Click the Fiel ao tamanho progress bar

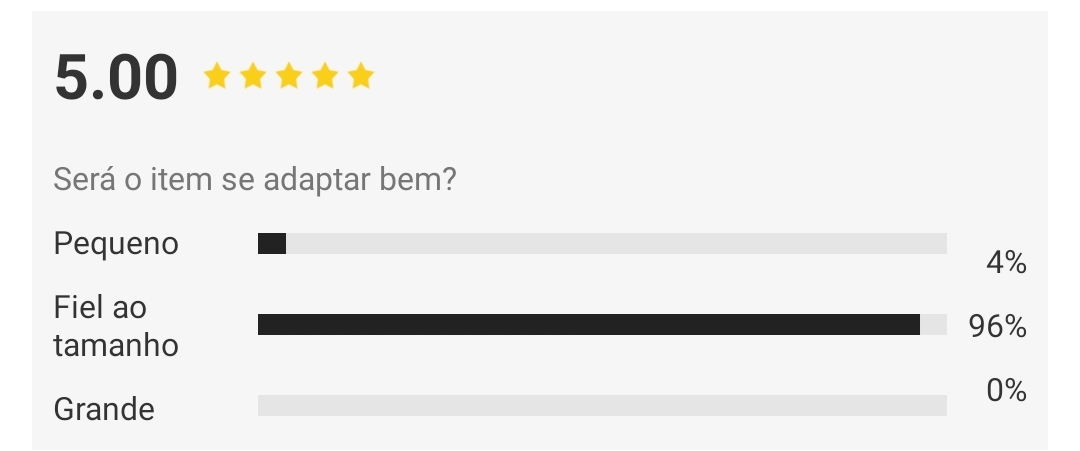pyautogui.click(x=602, y=324)
